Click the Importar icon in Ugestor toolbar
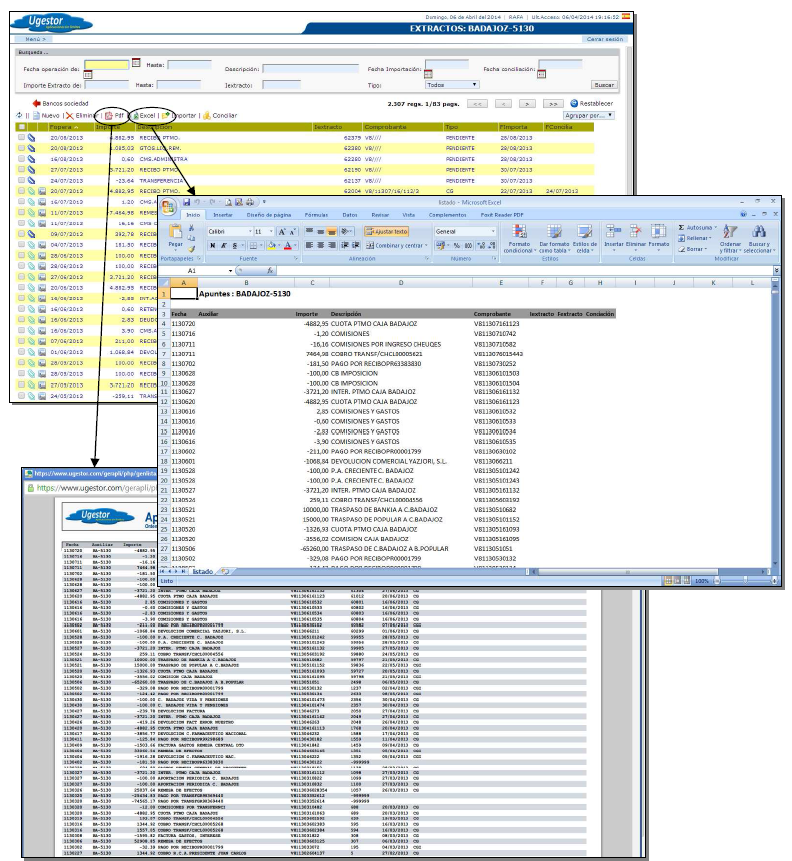The image size is (792, 861). point(165,116)
